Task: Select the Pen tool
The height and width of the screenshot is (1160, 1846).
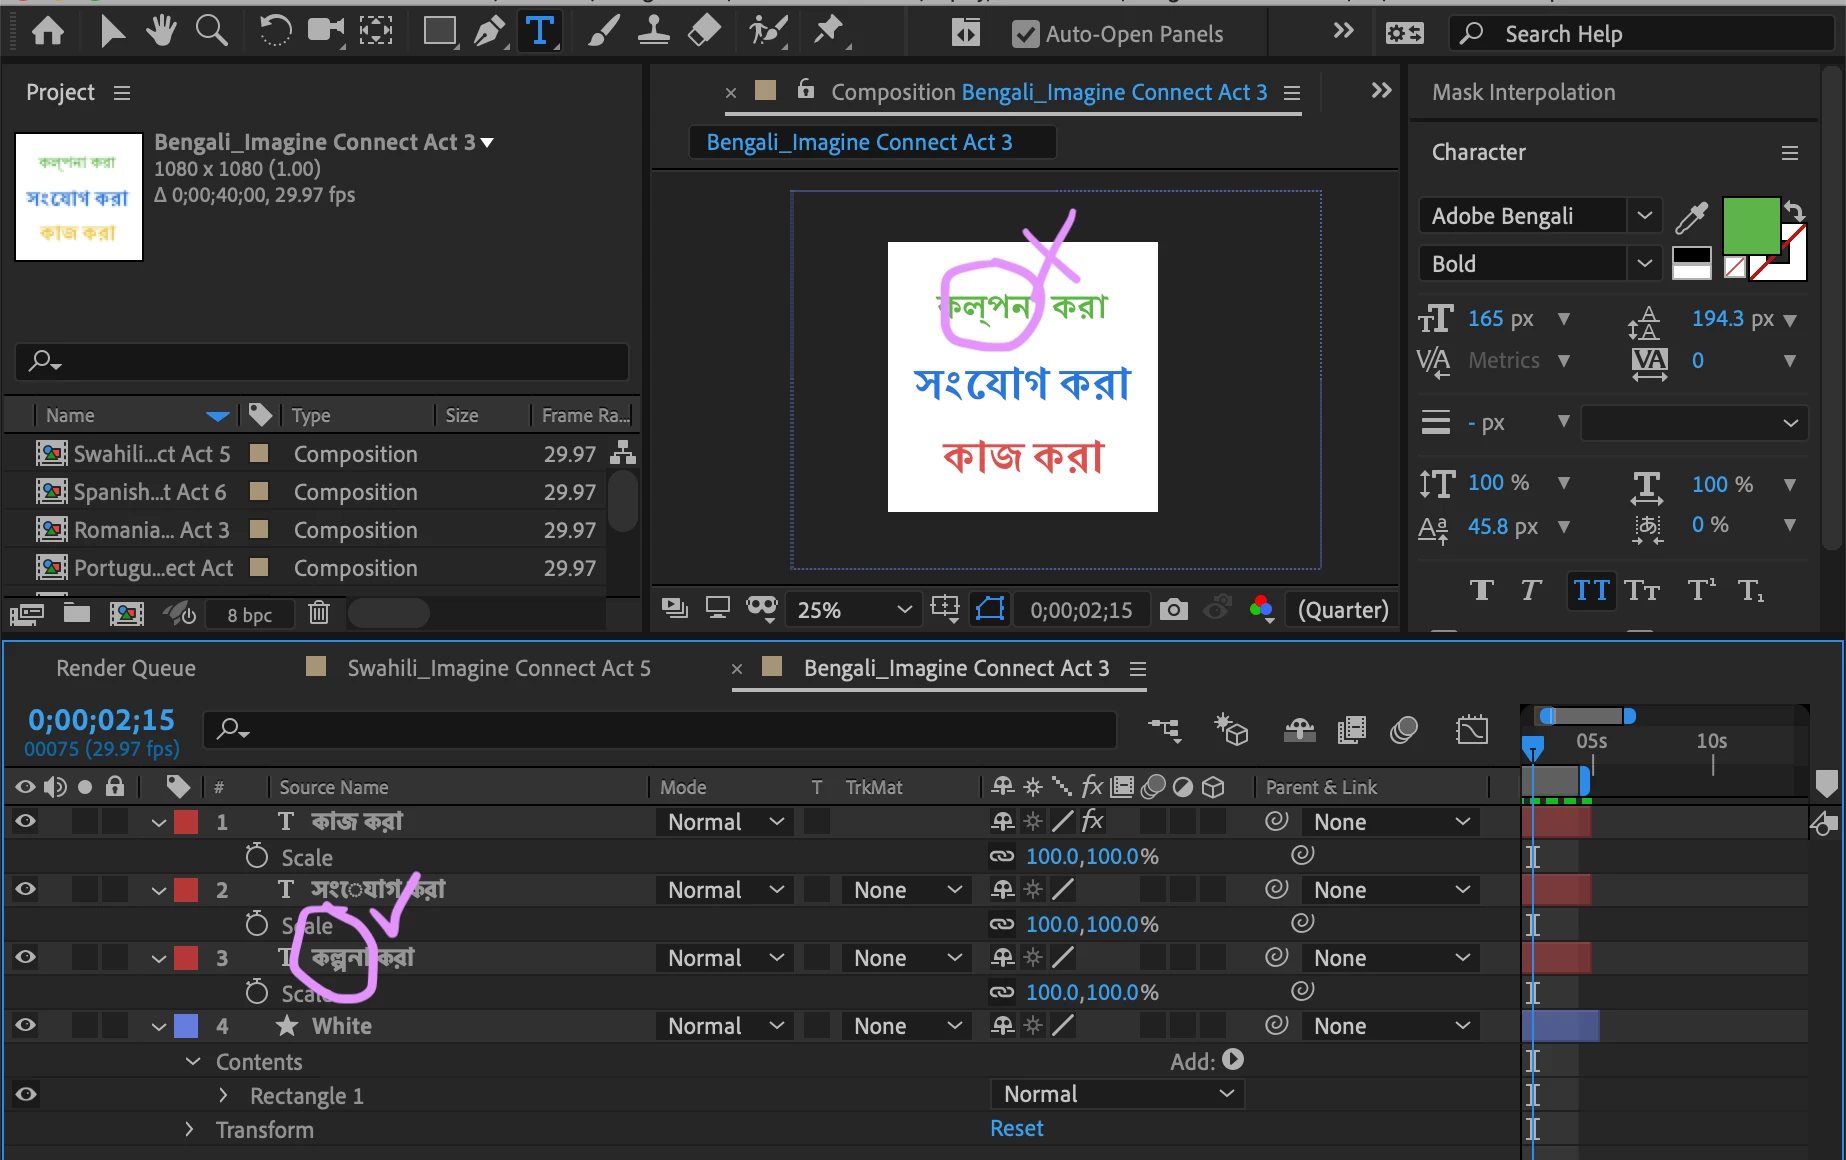Action: [489, 32]
